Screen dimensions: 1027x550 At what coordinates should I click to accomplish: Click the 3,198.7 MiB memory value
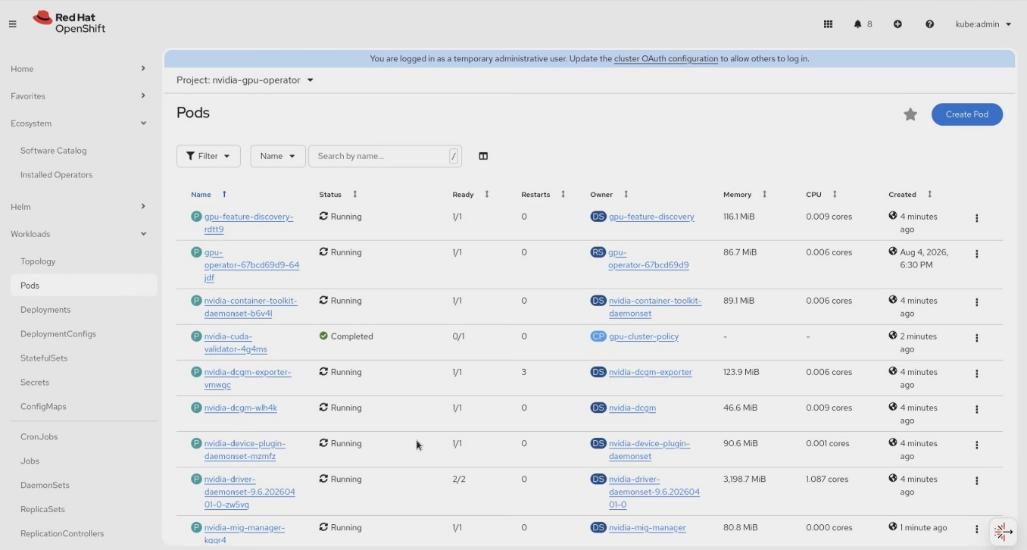coord(744,479)
